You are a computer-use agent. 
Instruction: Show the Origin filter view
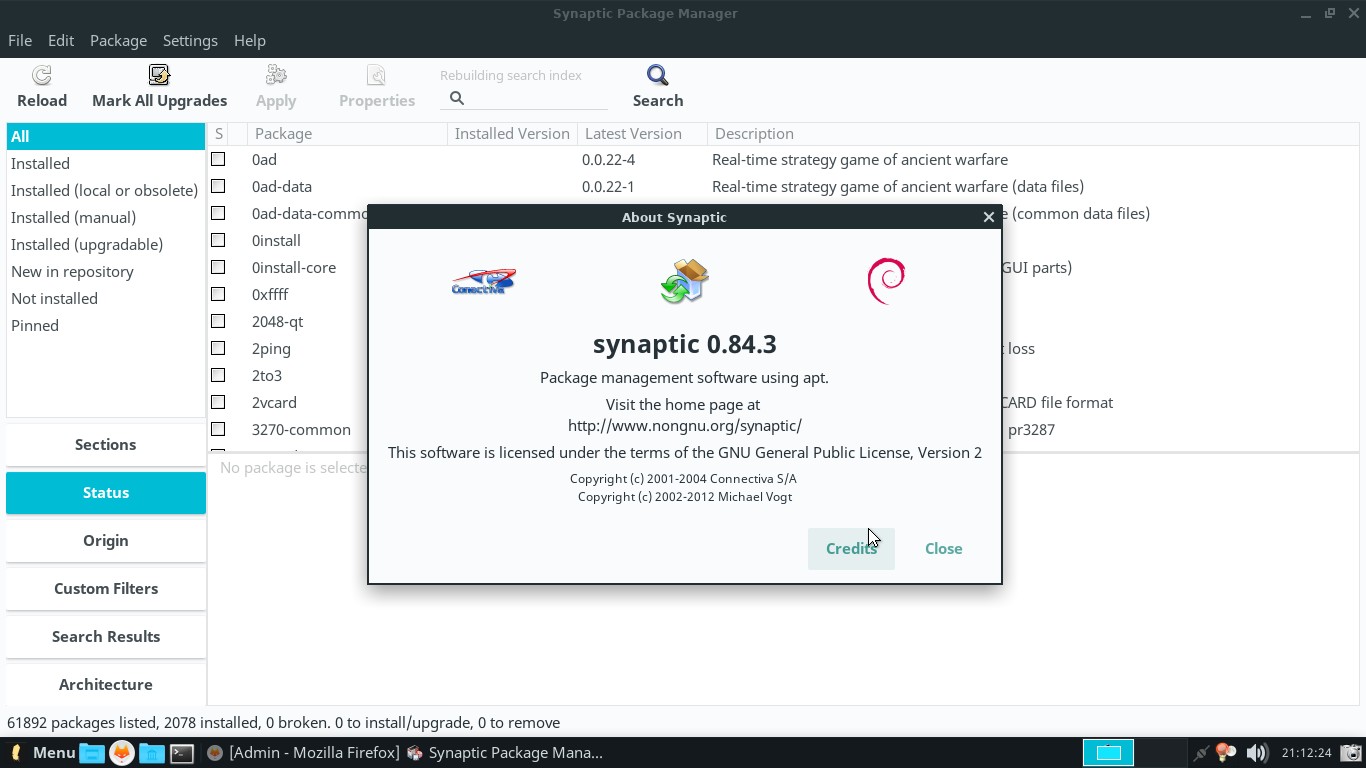(106, 541)
